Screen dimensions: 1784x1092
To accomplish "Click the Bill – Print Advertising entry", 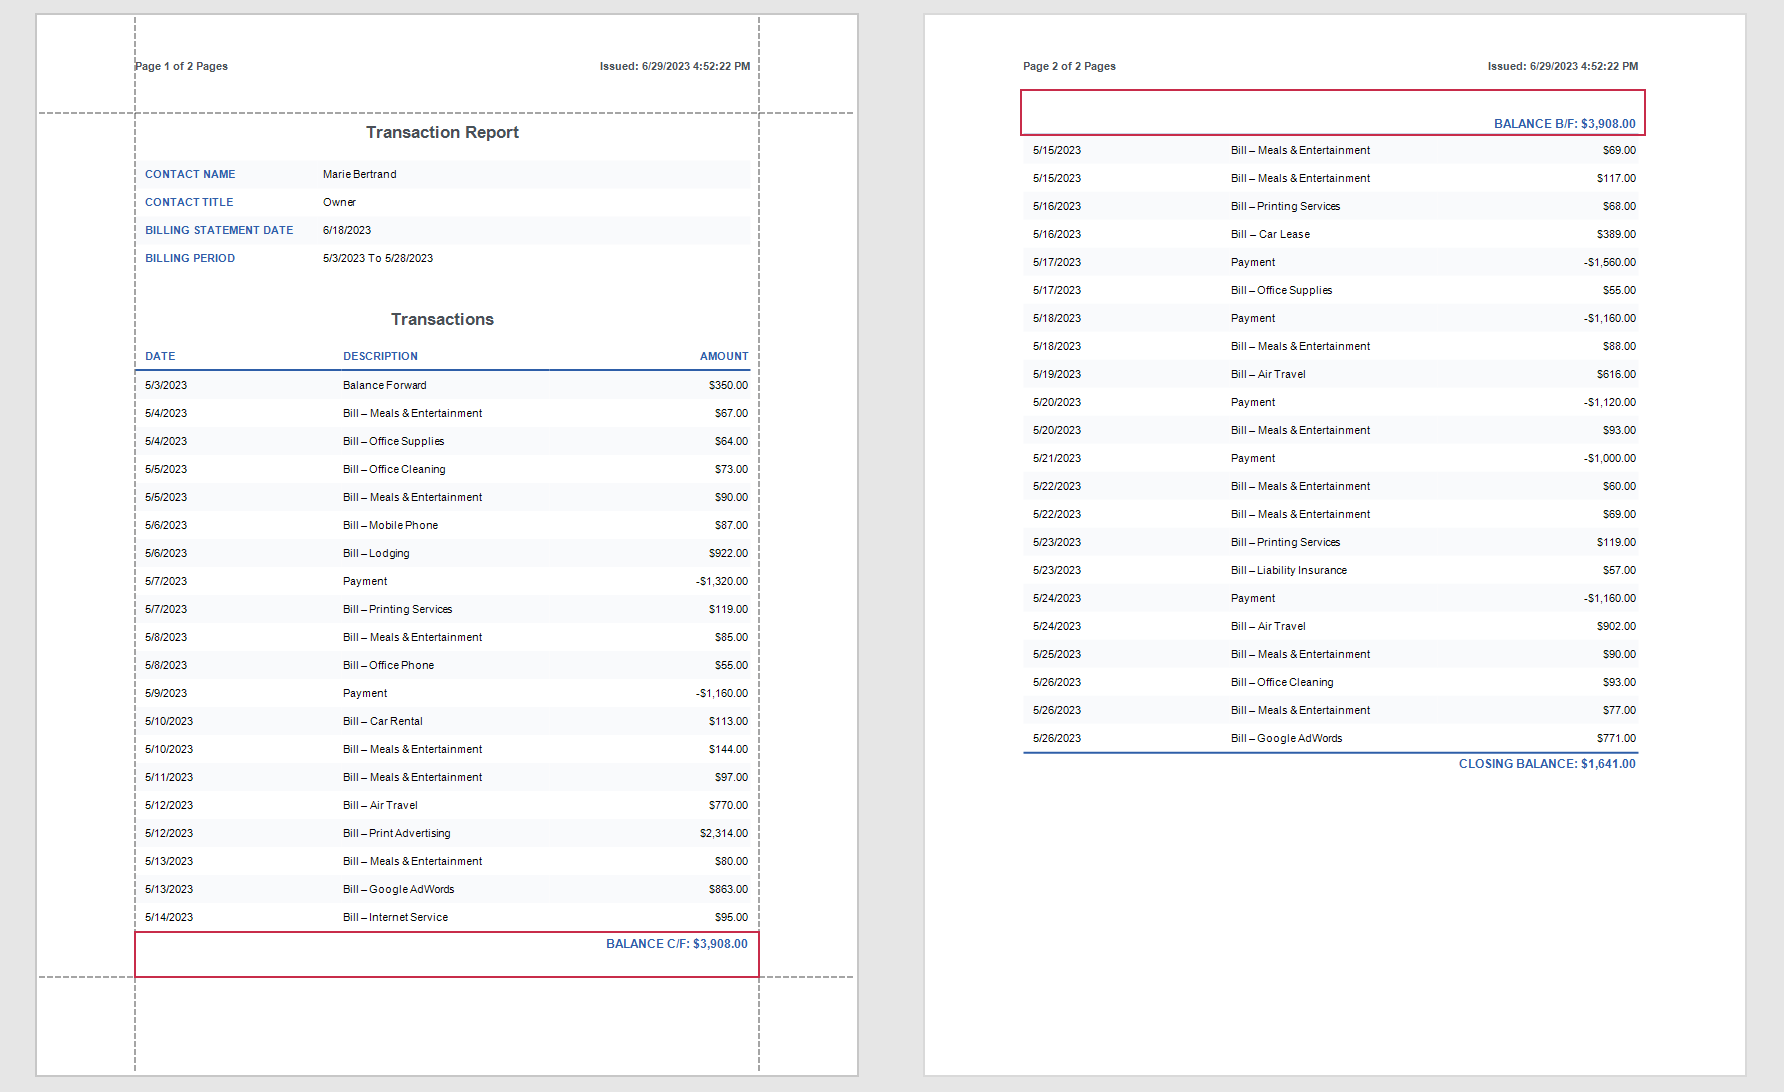I will pos(396,833).
